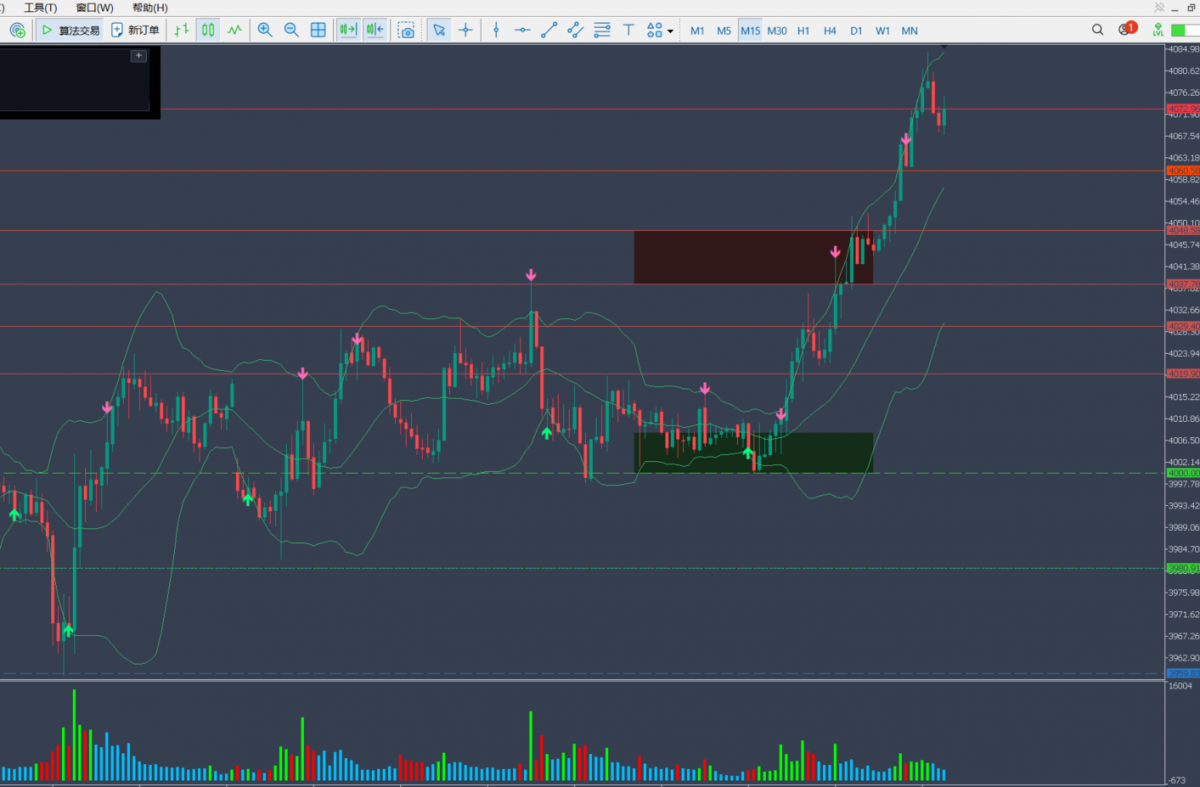The width and height of the screenshot is (1200, 787).
Task: Click the 4000.00 green price label
Action: coord(1183,472)
